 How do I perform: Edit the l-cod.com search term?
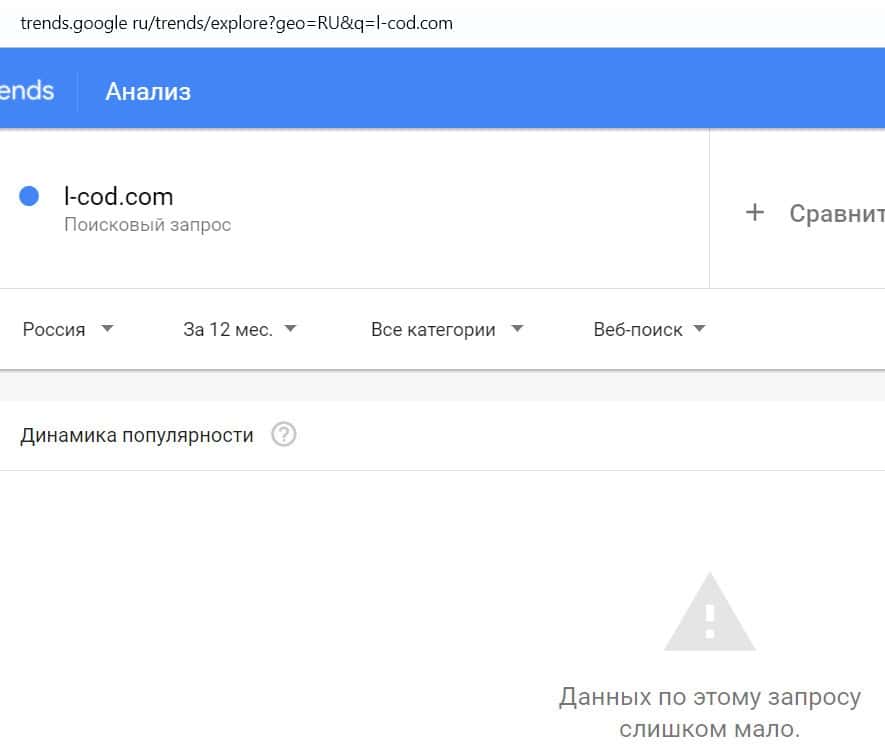click(119, 196)
